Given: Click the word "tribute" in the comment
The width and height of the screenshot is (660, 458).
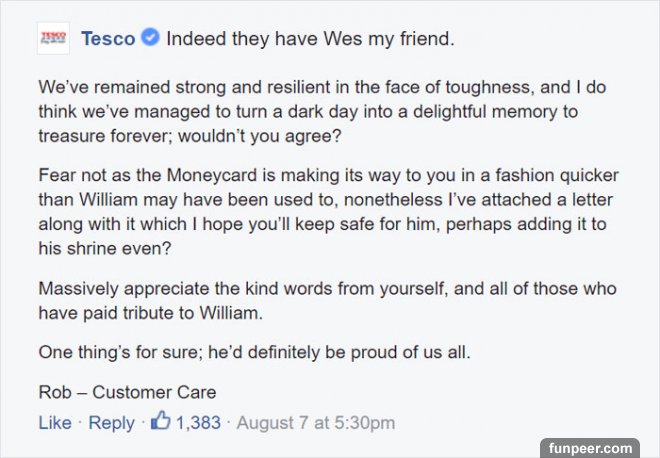Looking at the screenshot, I should pyautogui.click(x=149, y=314).
